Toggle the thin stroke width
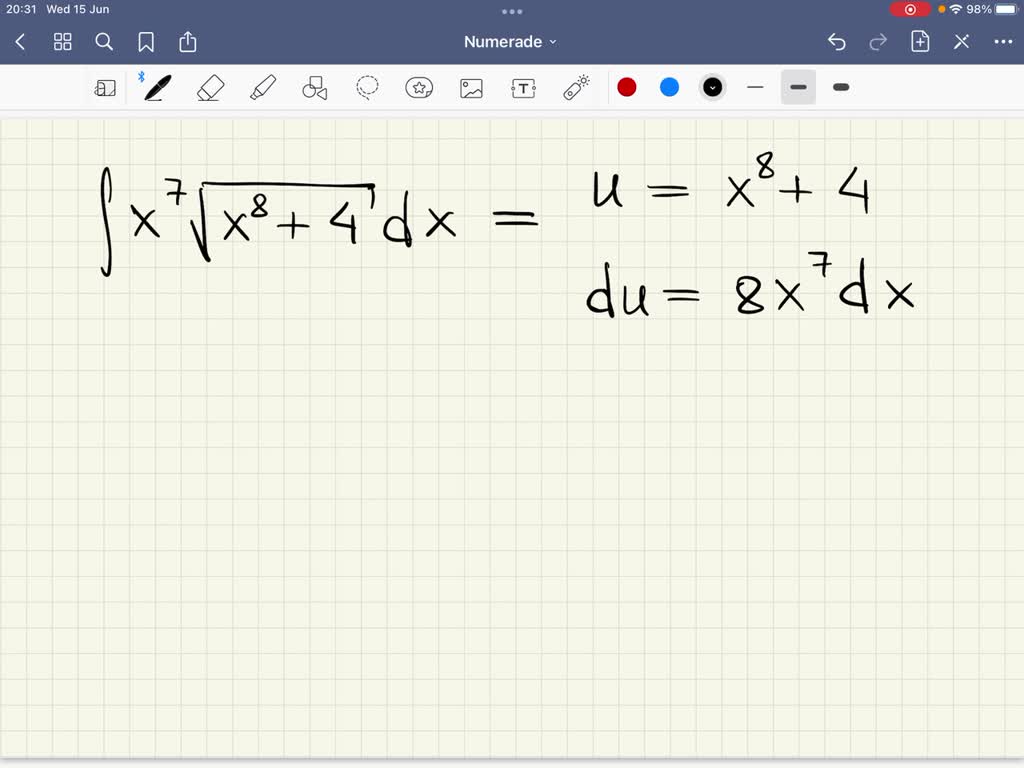Screen dimensions: 1024x768 click(x=755, y=87)
